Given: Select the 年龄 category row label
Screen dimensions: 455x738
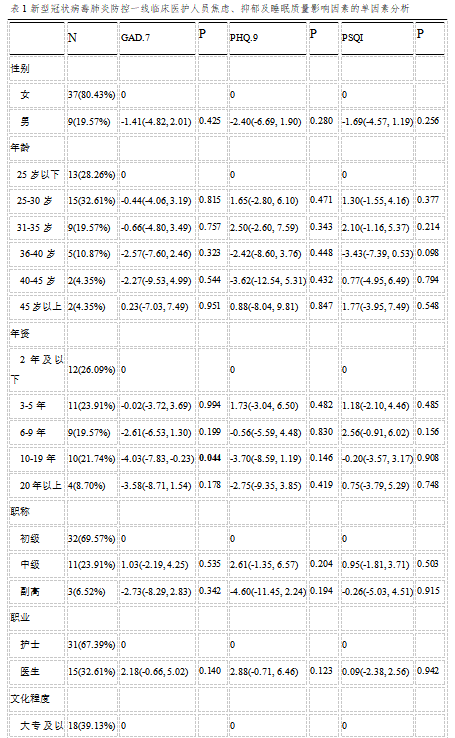Looking at the screenshot, I should pos(20,148).
